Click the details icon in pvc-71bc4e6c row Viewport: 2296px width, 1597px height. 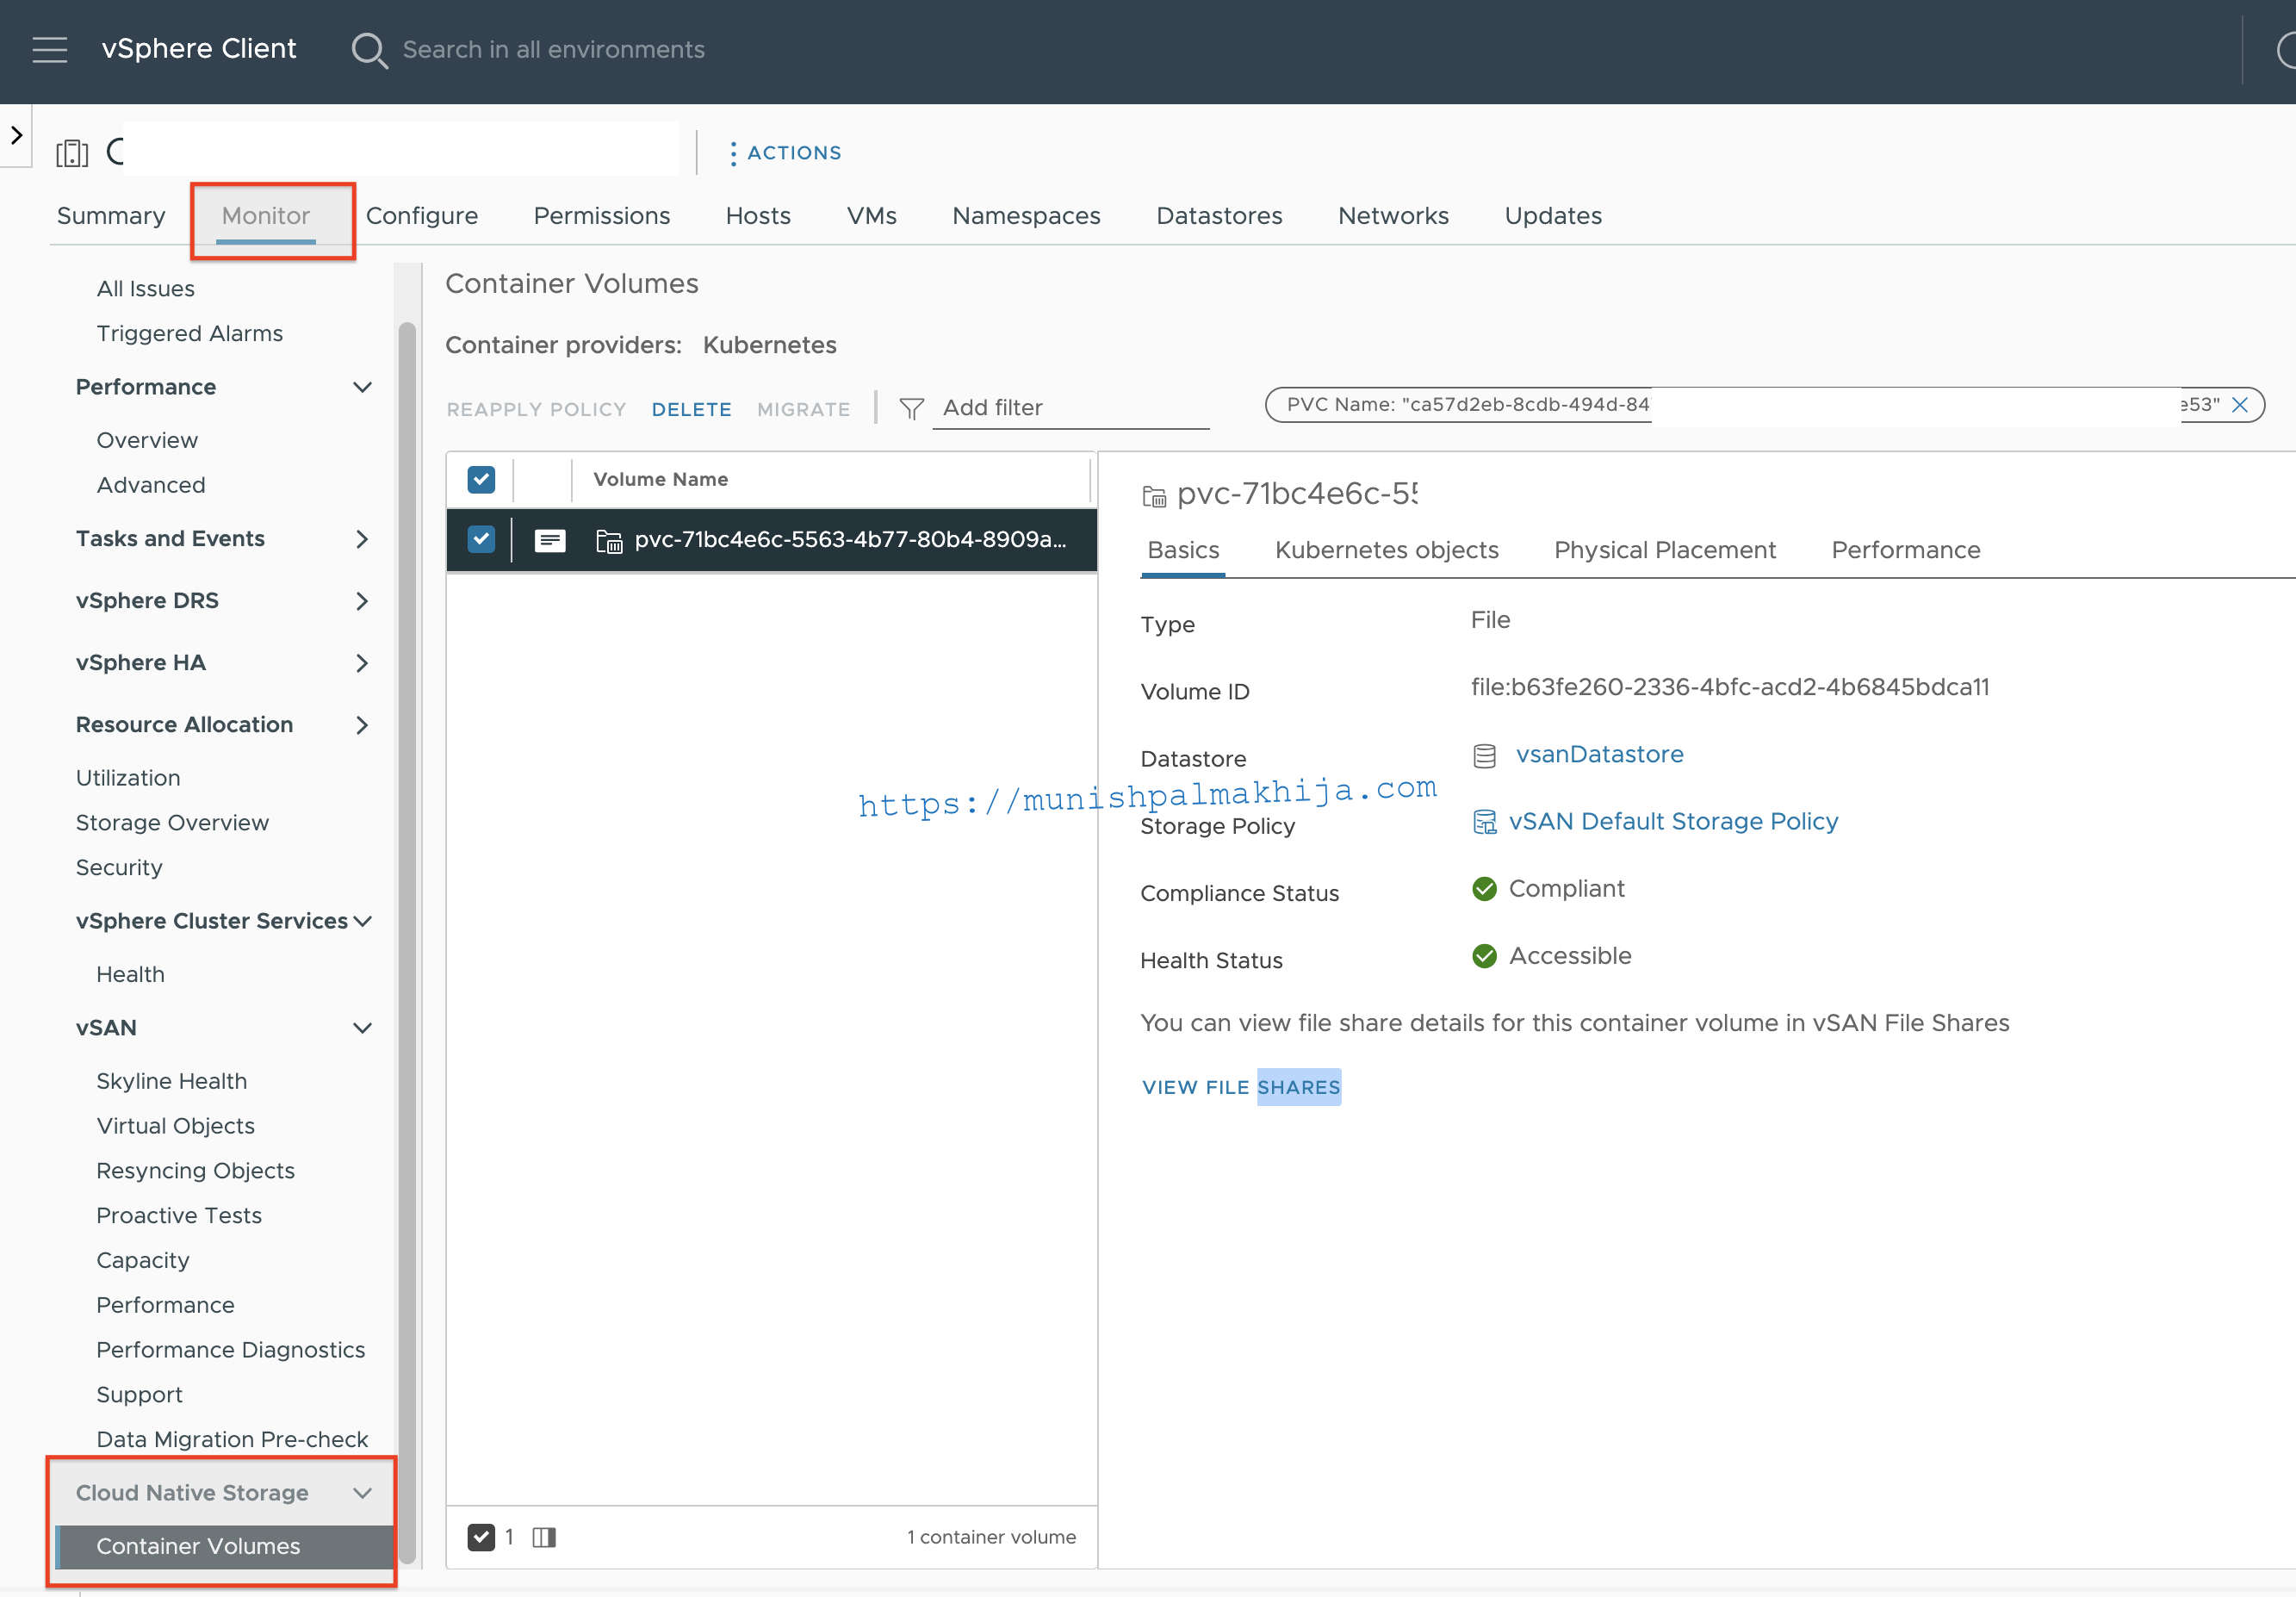point(549,541)
